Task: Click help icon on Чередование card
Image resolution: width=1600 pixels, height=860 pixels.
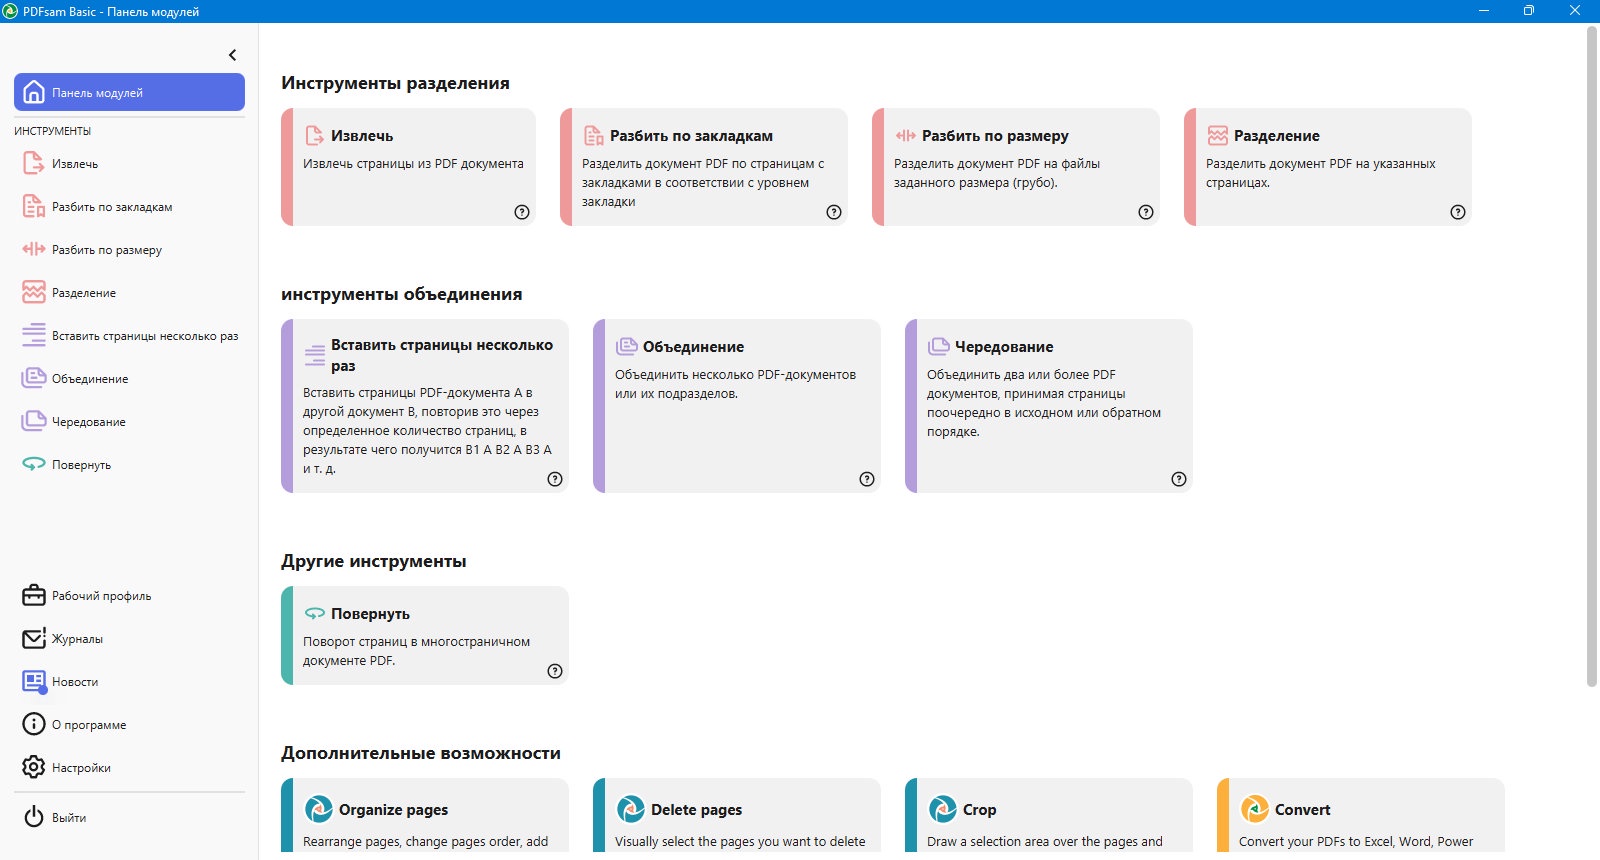Action: pyautogui.click(x=1179, y=479)
